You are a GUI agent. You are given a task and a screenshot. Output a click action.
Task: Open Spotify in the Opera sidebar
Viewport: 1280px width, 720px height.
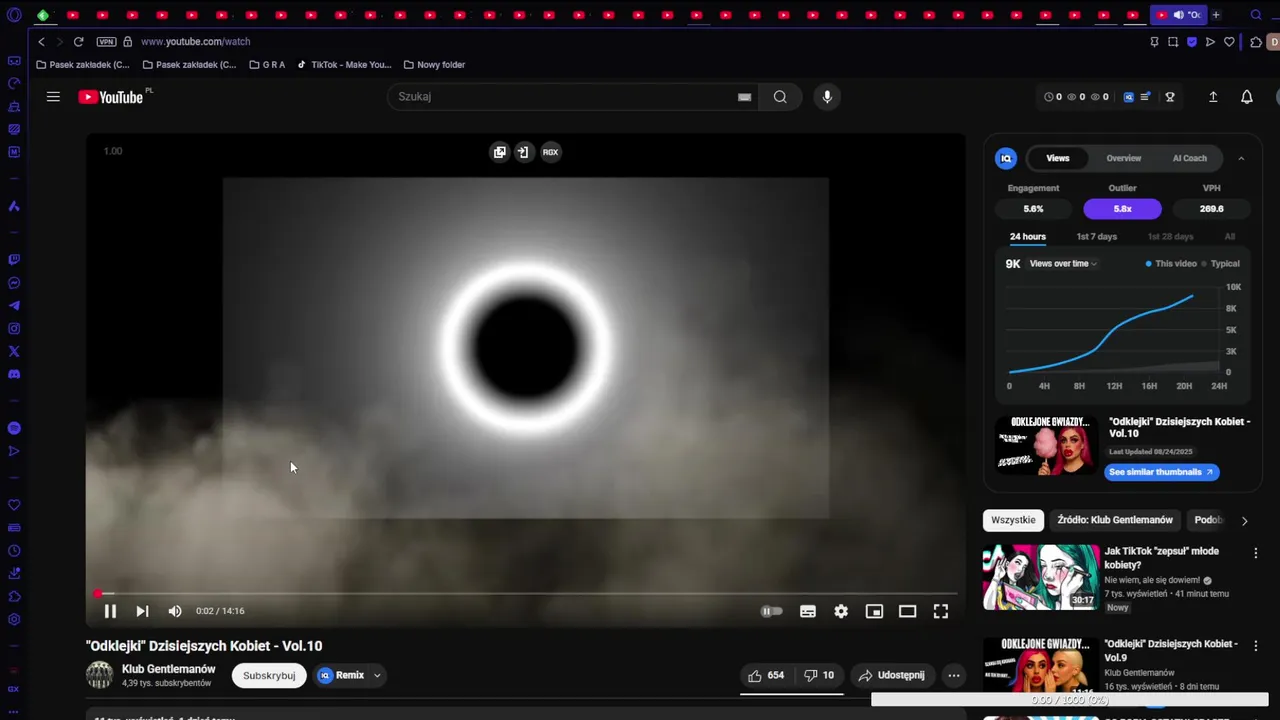tap(14, 428)
